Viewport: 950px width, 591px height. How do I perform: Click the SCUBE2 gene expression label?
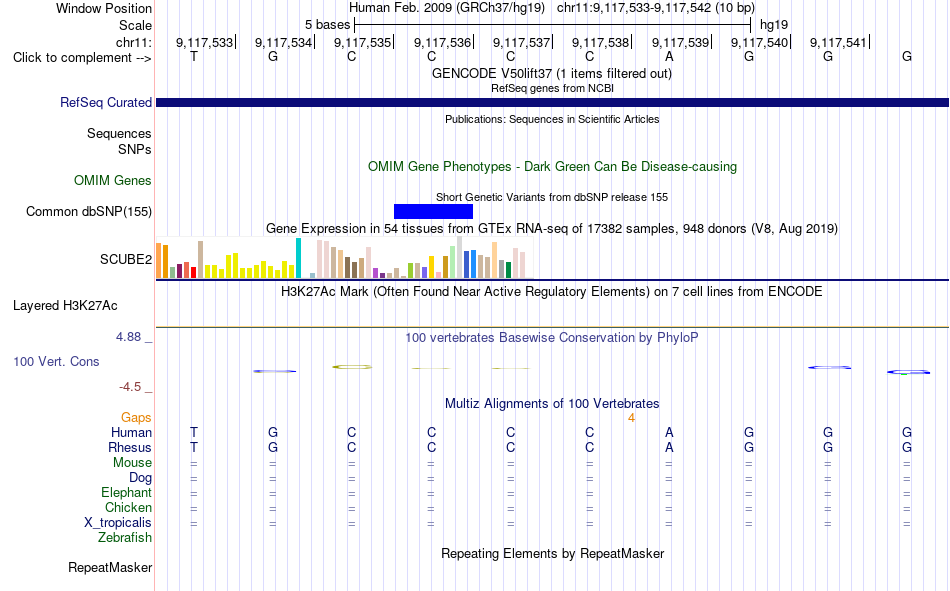(125, 259)
